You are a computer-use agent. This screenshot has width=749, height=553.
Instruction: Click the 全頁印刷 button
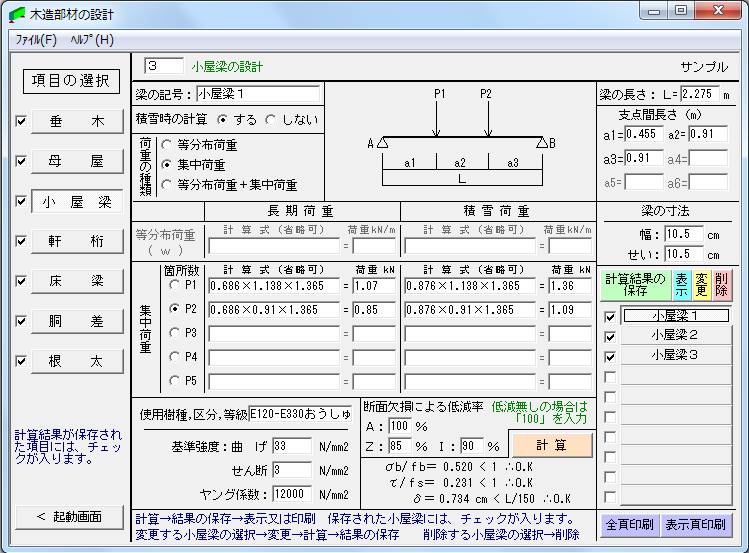(628, 524)
